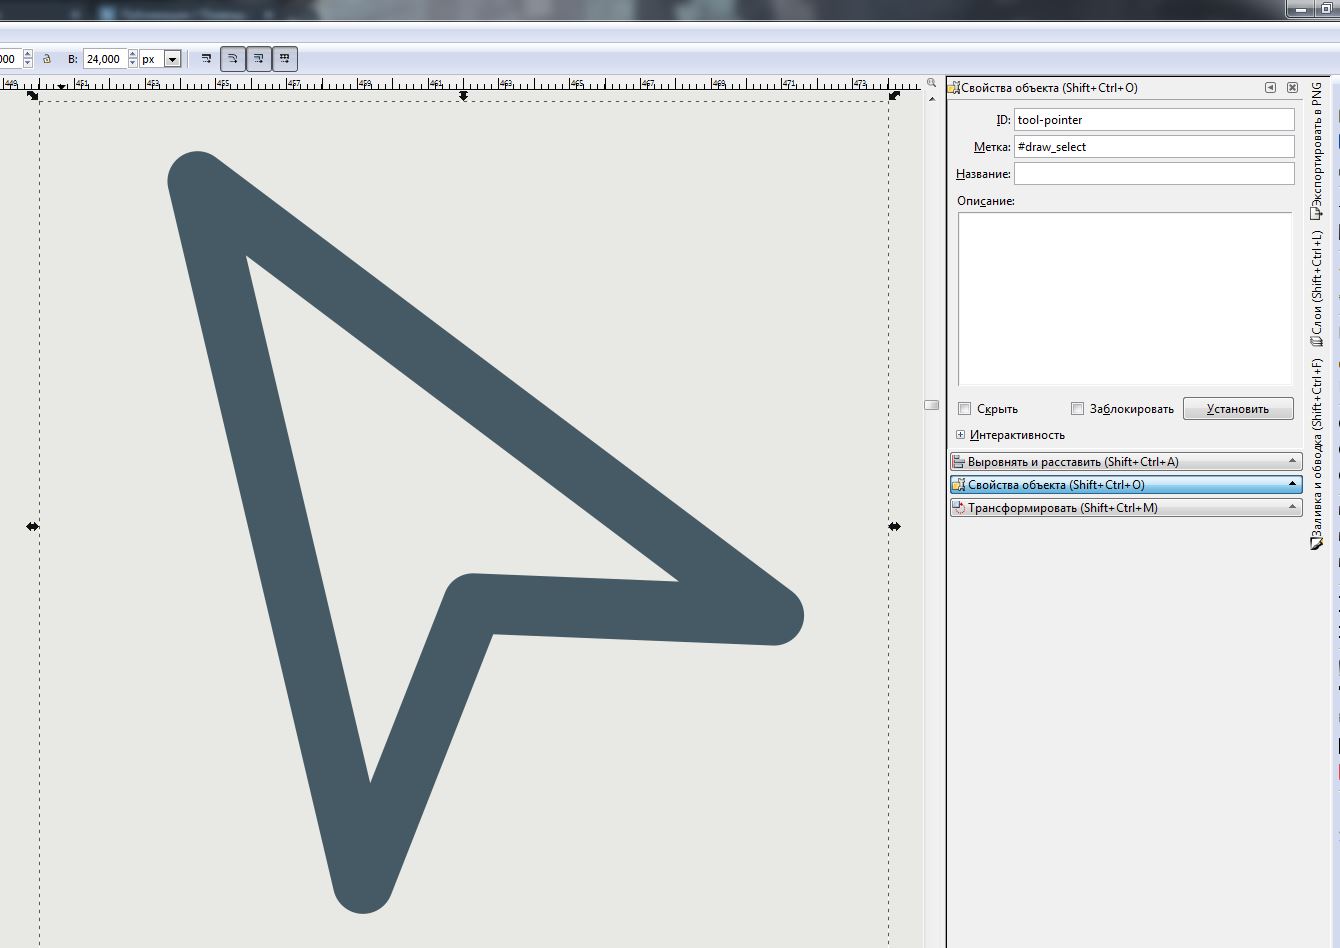Open the Слои (Shift+Ctrl+L) side tab
Viewport: 1340px width, 948px height.
1317,288
